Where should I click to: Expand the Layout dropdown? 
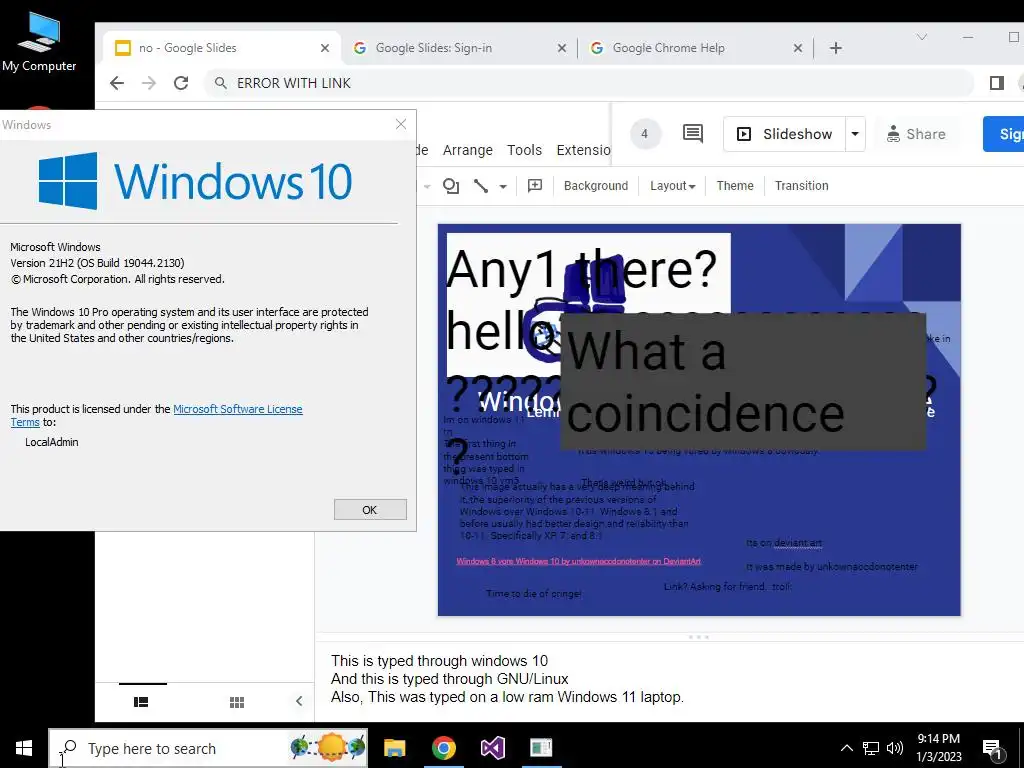(x=672, y=186)
